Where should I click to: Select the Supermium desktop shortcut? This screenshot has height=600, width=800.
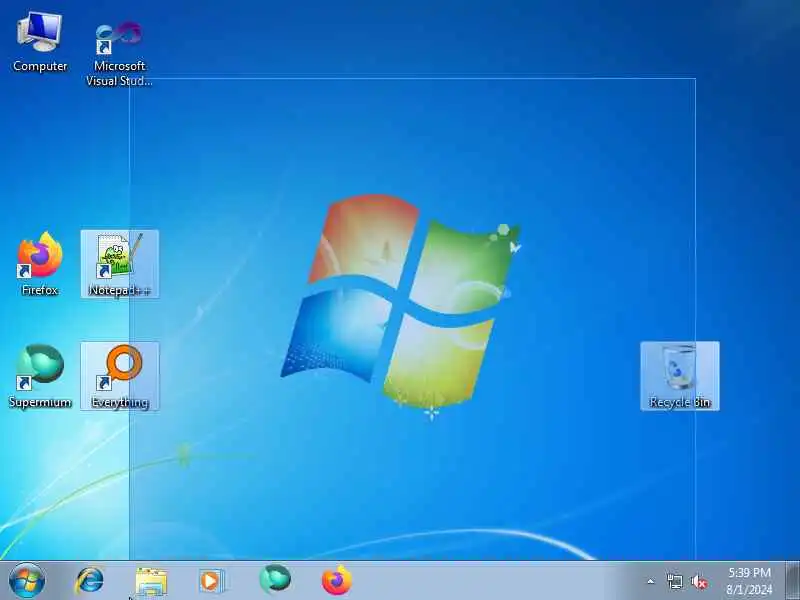click(40, 377)
